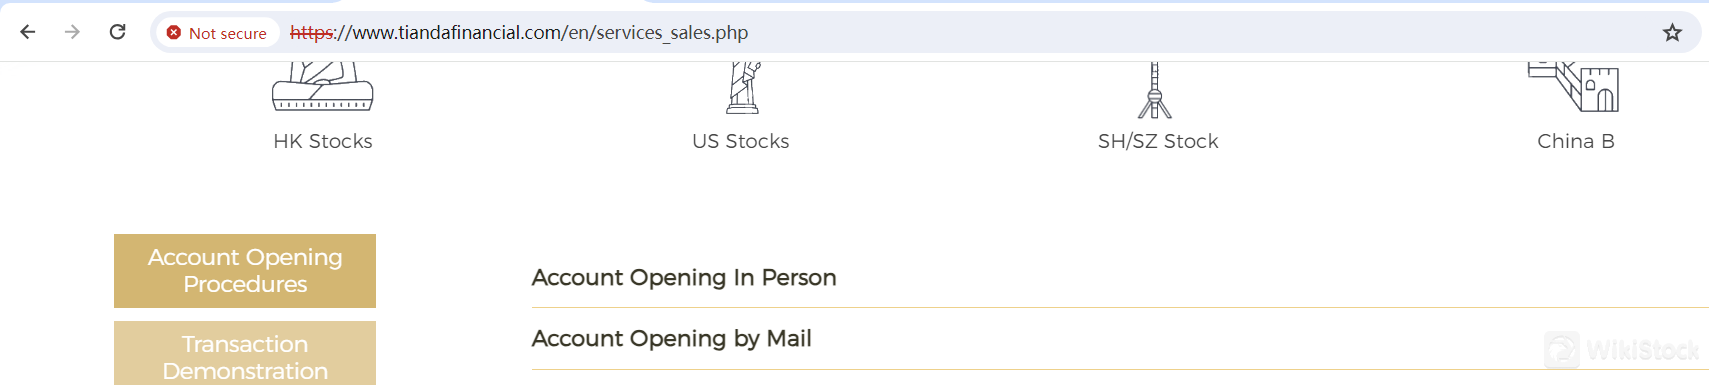Select the US Stocks Statue of Liberty icon
Viewport: 1709px width, 385px height.
tap(742, 88)
